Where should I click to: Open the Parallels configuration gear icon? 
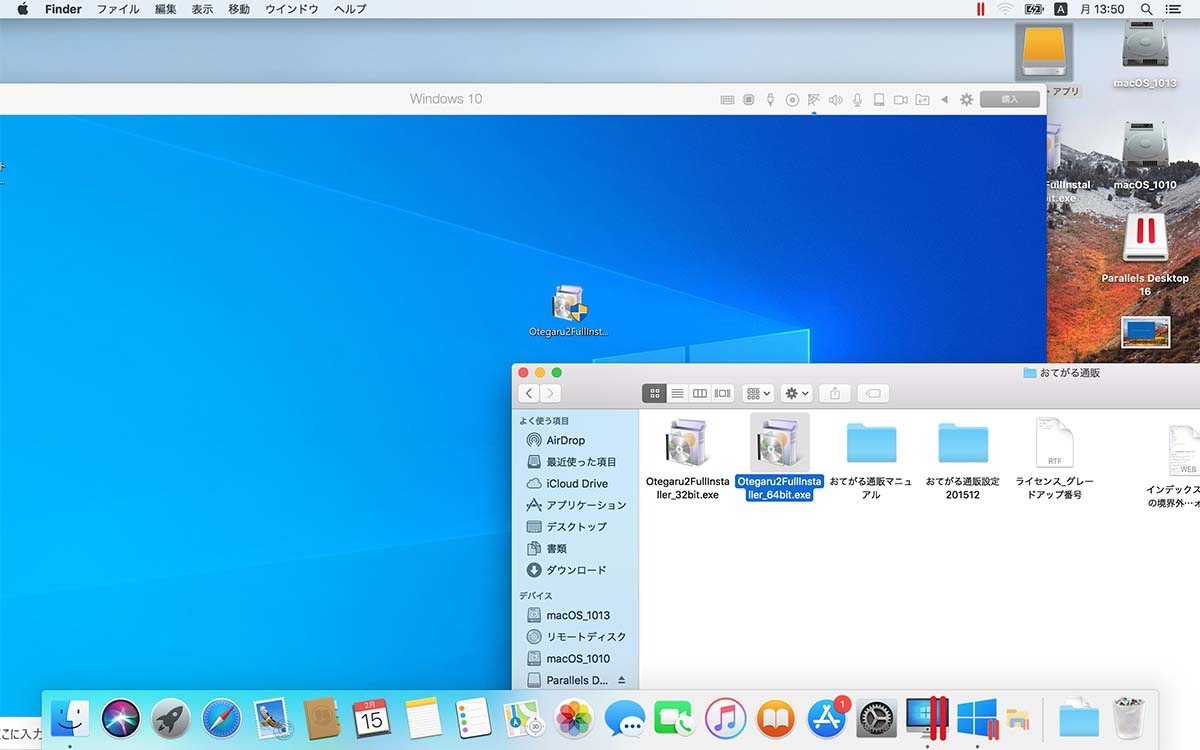tap(966, 100)
